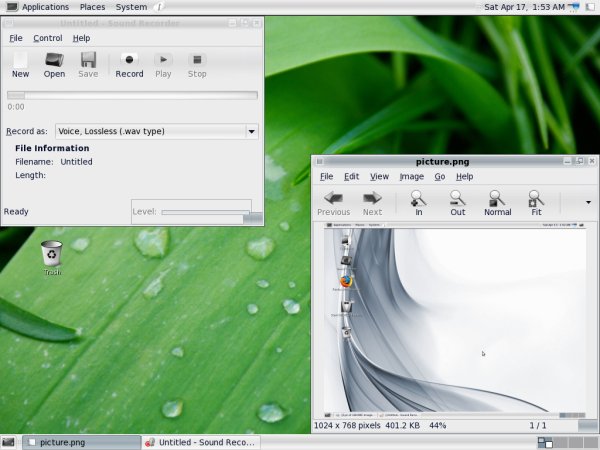Zoom In on the picture

pos(418,202)
